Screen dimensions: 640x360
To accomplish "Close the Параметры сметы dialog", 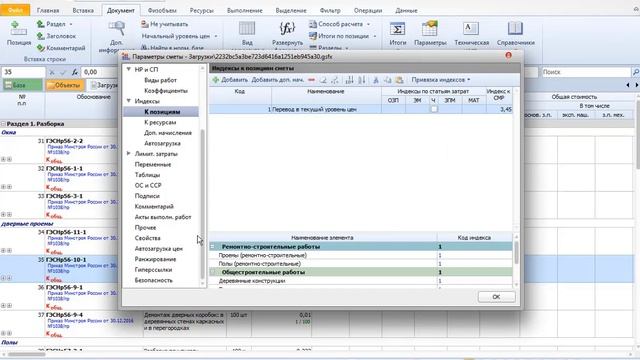I will [508, 56].
